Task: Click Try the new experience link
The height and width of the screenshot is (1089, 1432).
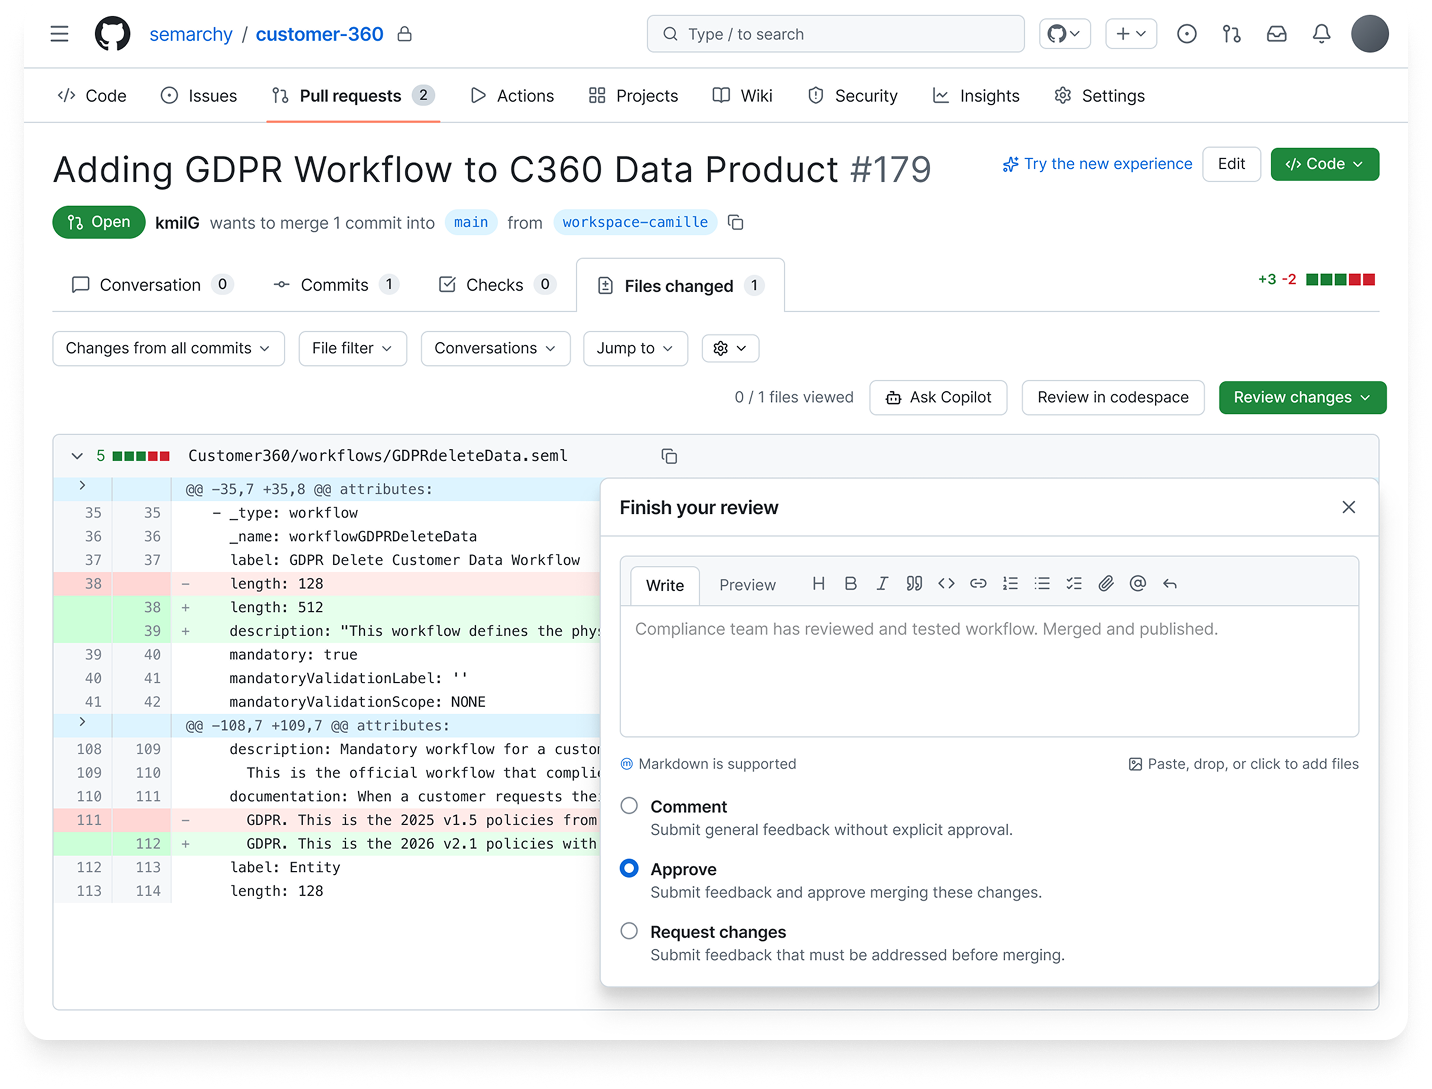Action: point(1097,164)
